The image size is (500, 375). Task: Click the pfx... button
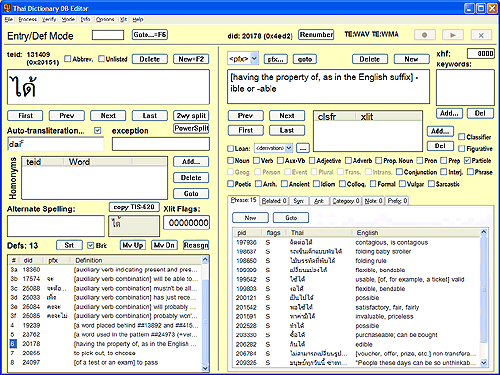click(x=276, y=59)
